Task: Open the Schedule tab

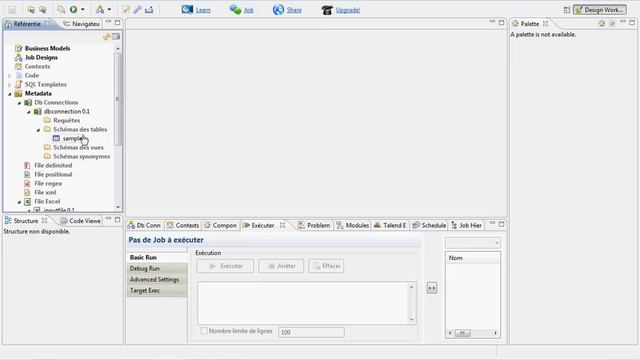Action: pos(429,225)
